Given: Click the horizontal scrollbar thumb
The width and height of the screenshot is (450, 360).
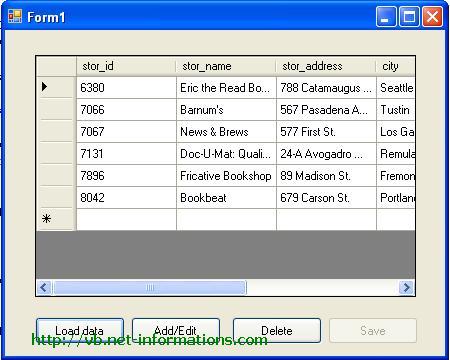Looking at the screenshot, I should pos(150,287).
